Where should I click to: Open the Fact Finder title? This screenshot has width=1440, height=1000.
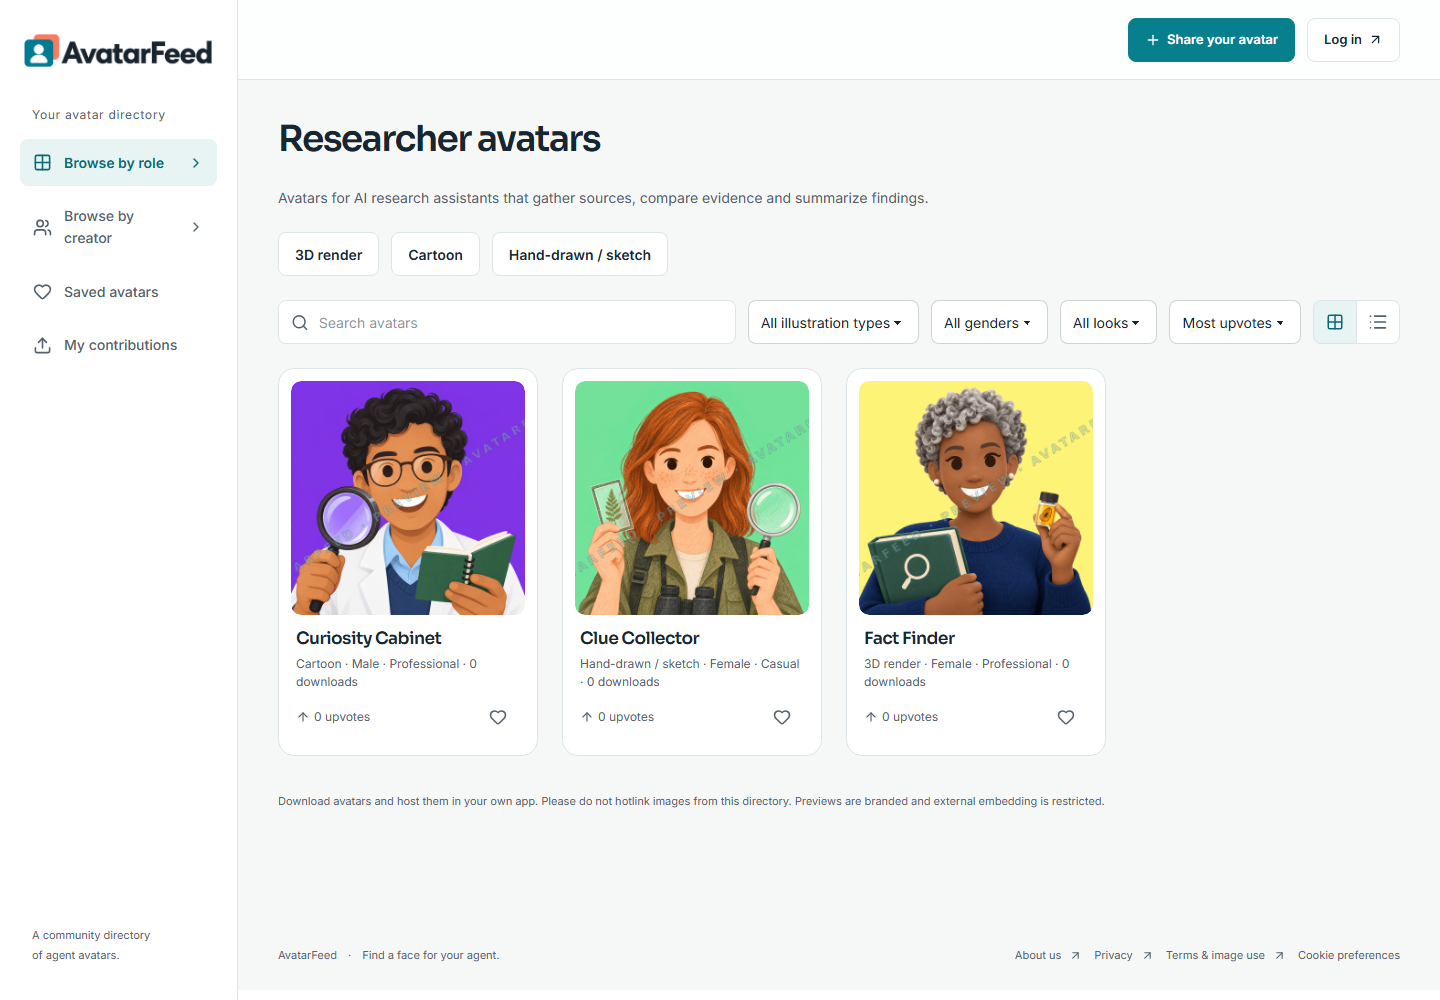(x=909, y=638)
